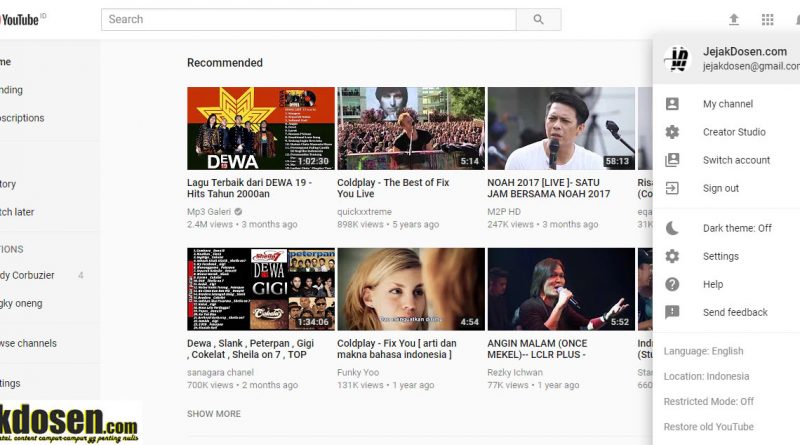The width and height of the screenshot is (800, 445).
Task: Open sanagara chanel channel link
Action: (x=220, y=372)
